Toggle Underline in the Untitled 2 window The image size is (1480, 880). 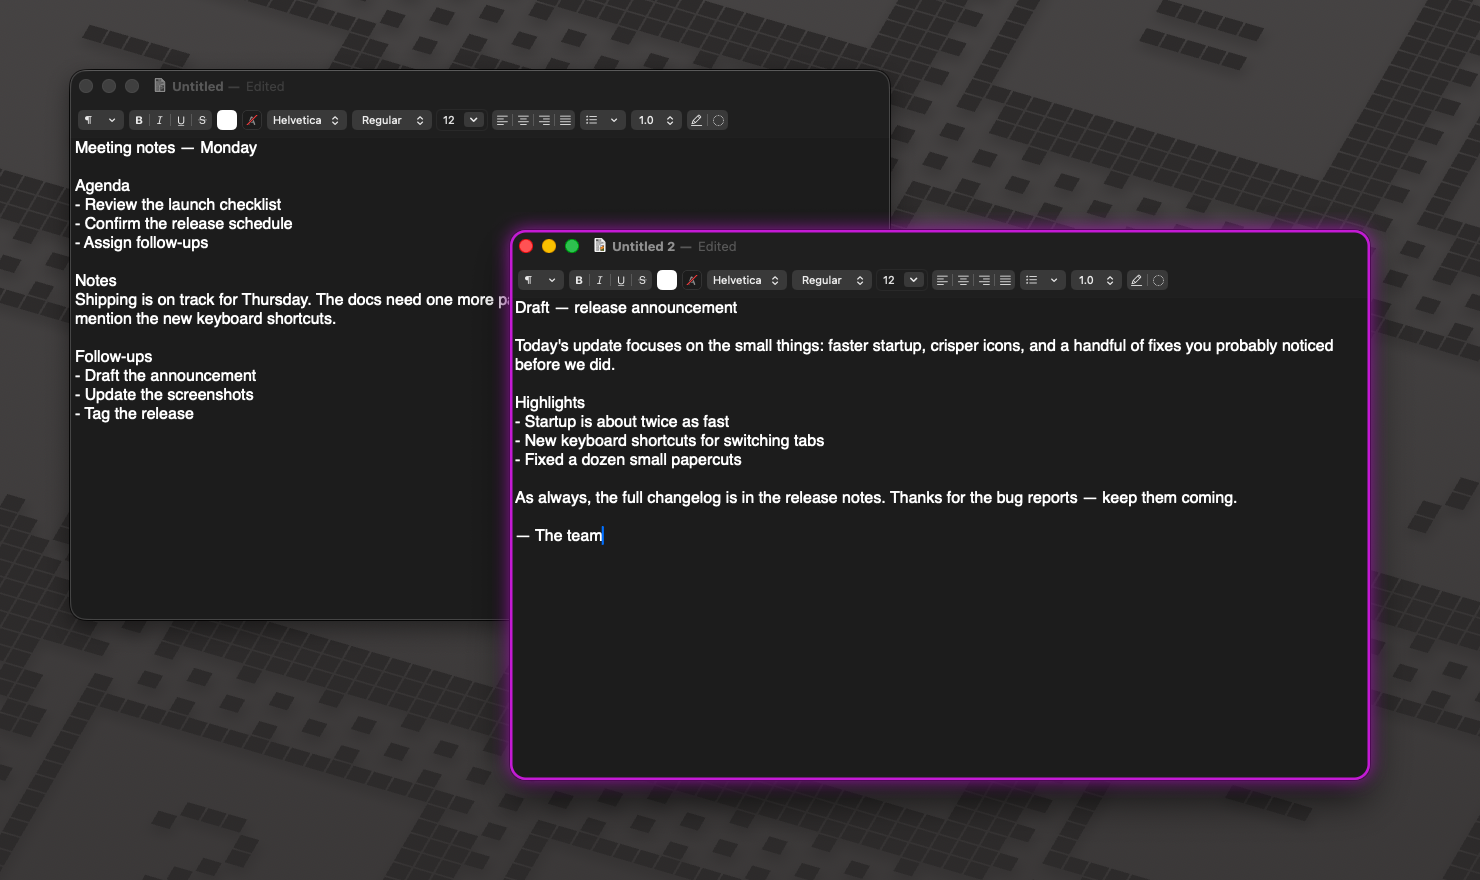621,280
